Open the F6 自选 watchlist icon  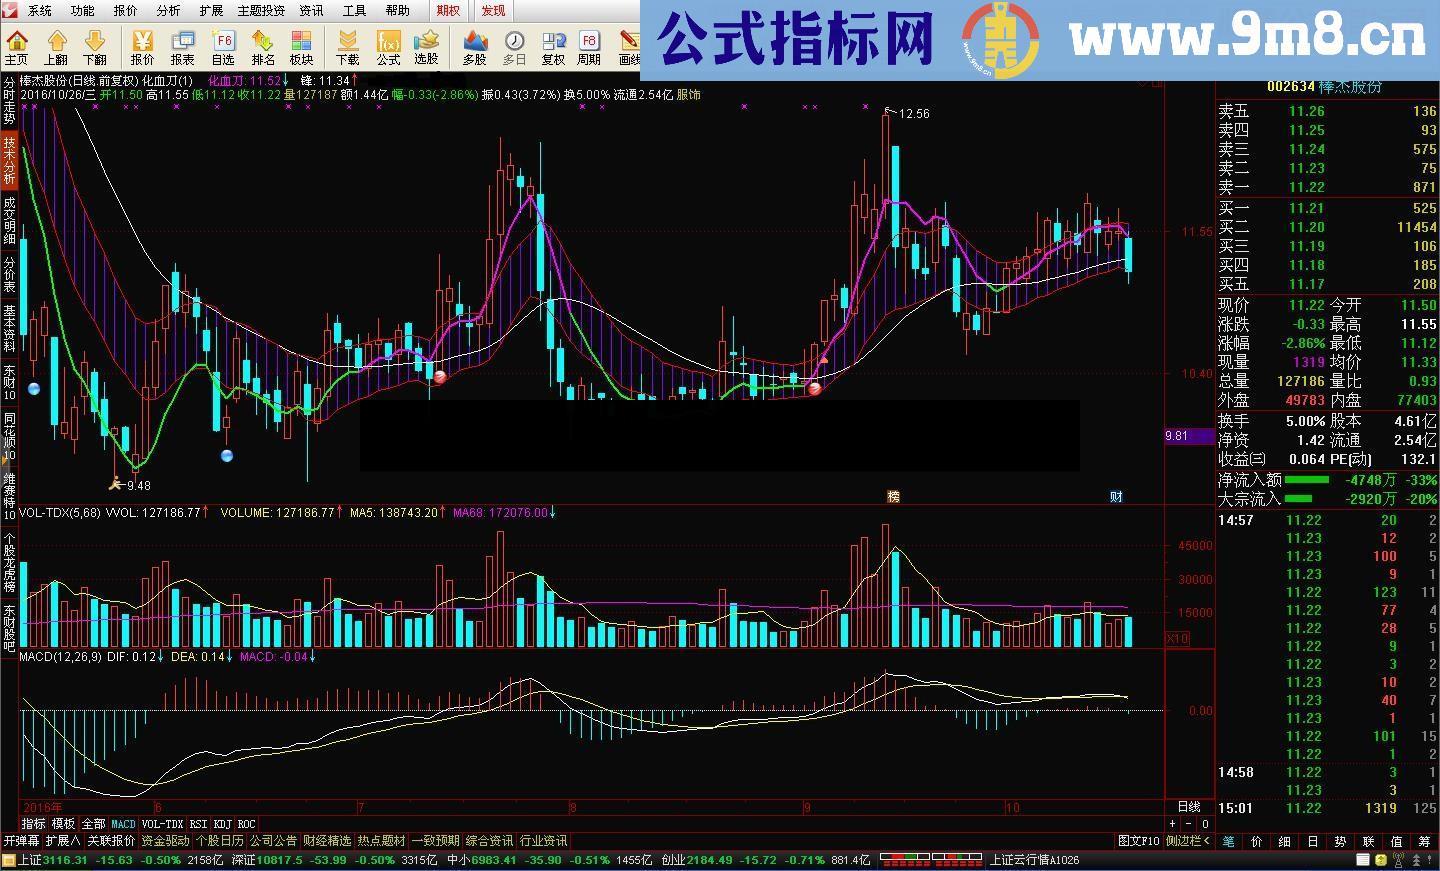(x=223, y=47)
